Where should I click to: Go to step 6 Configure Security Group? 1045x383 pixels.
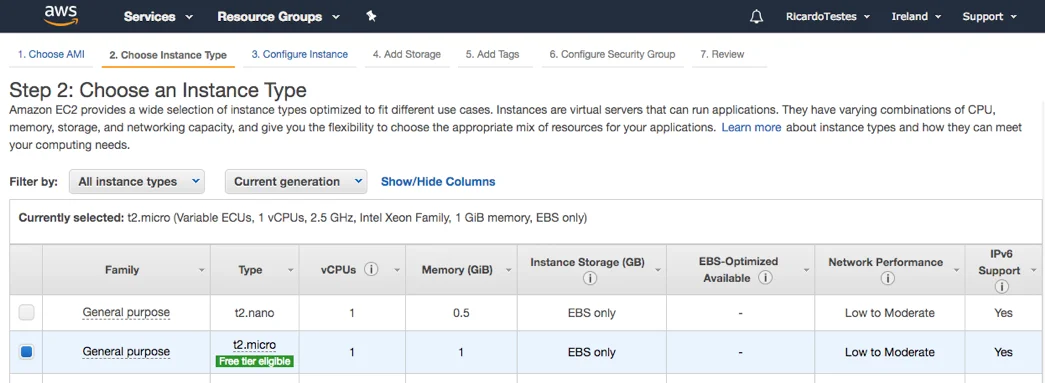tap(612, 55)
